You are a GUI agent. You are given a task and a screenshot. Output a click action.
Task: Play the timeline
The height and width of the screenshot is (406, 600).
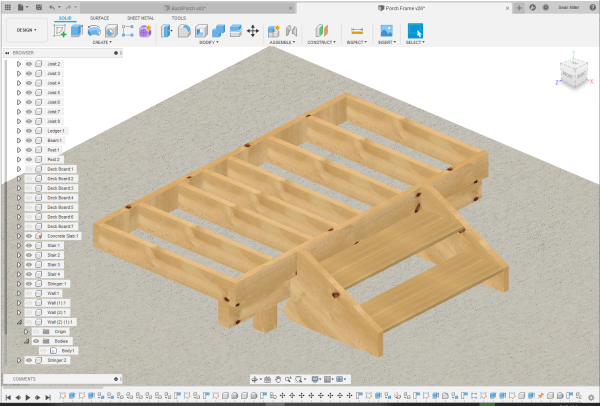tap(28, 398)
